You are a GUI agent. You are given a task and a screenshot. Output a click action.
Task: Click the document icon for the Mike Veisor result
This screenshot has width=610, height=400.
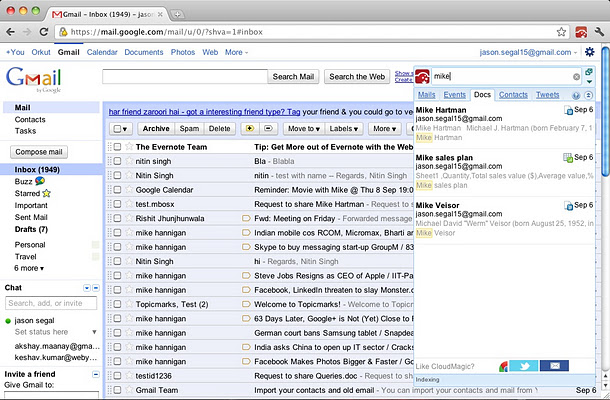(568, 205)
